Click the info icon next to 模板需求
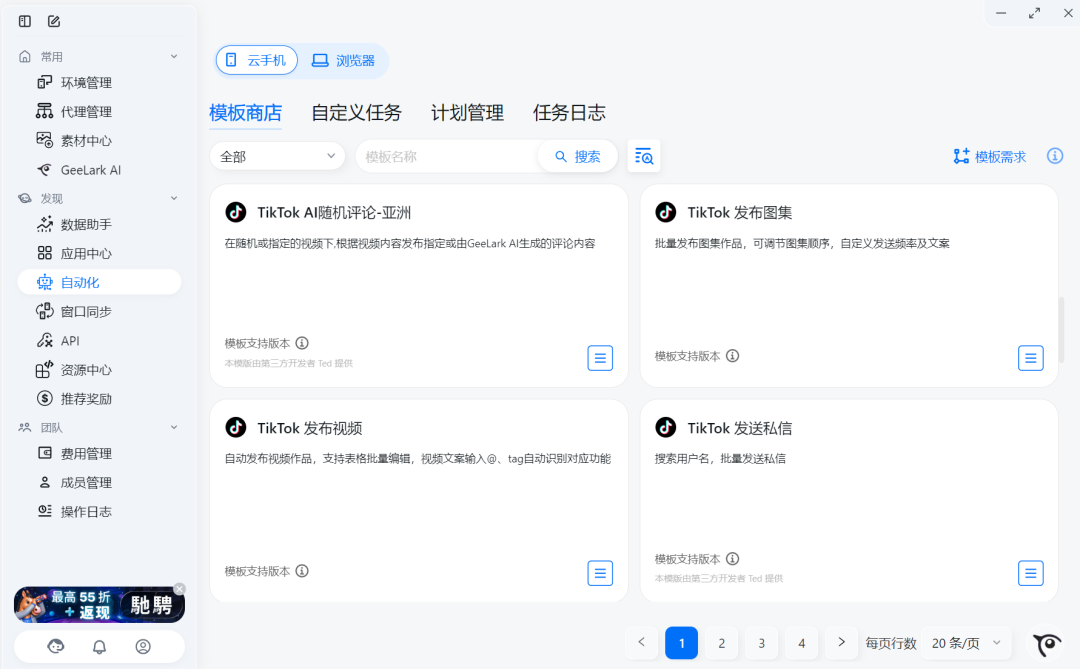Screen dimensions: 1080x669 [x=1054, y=156]
